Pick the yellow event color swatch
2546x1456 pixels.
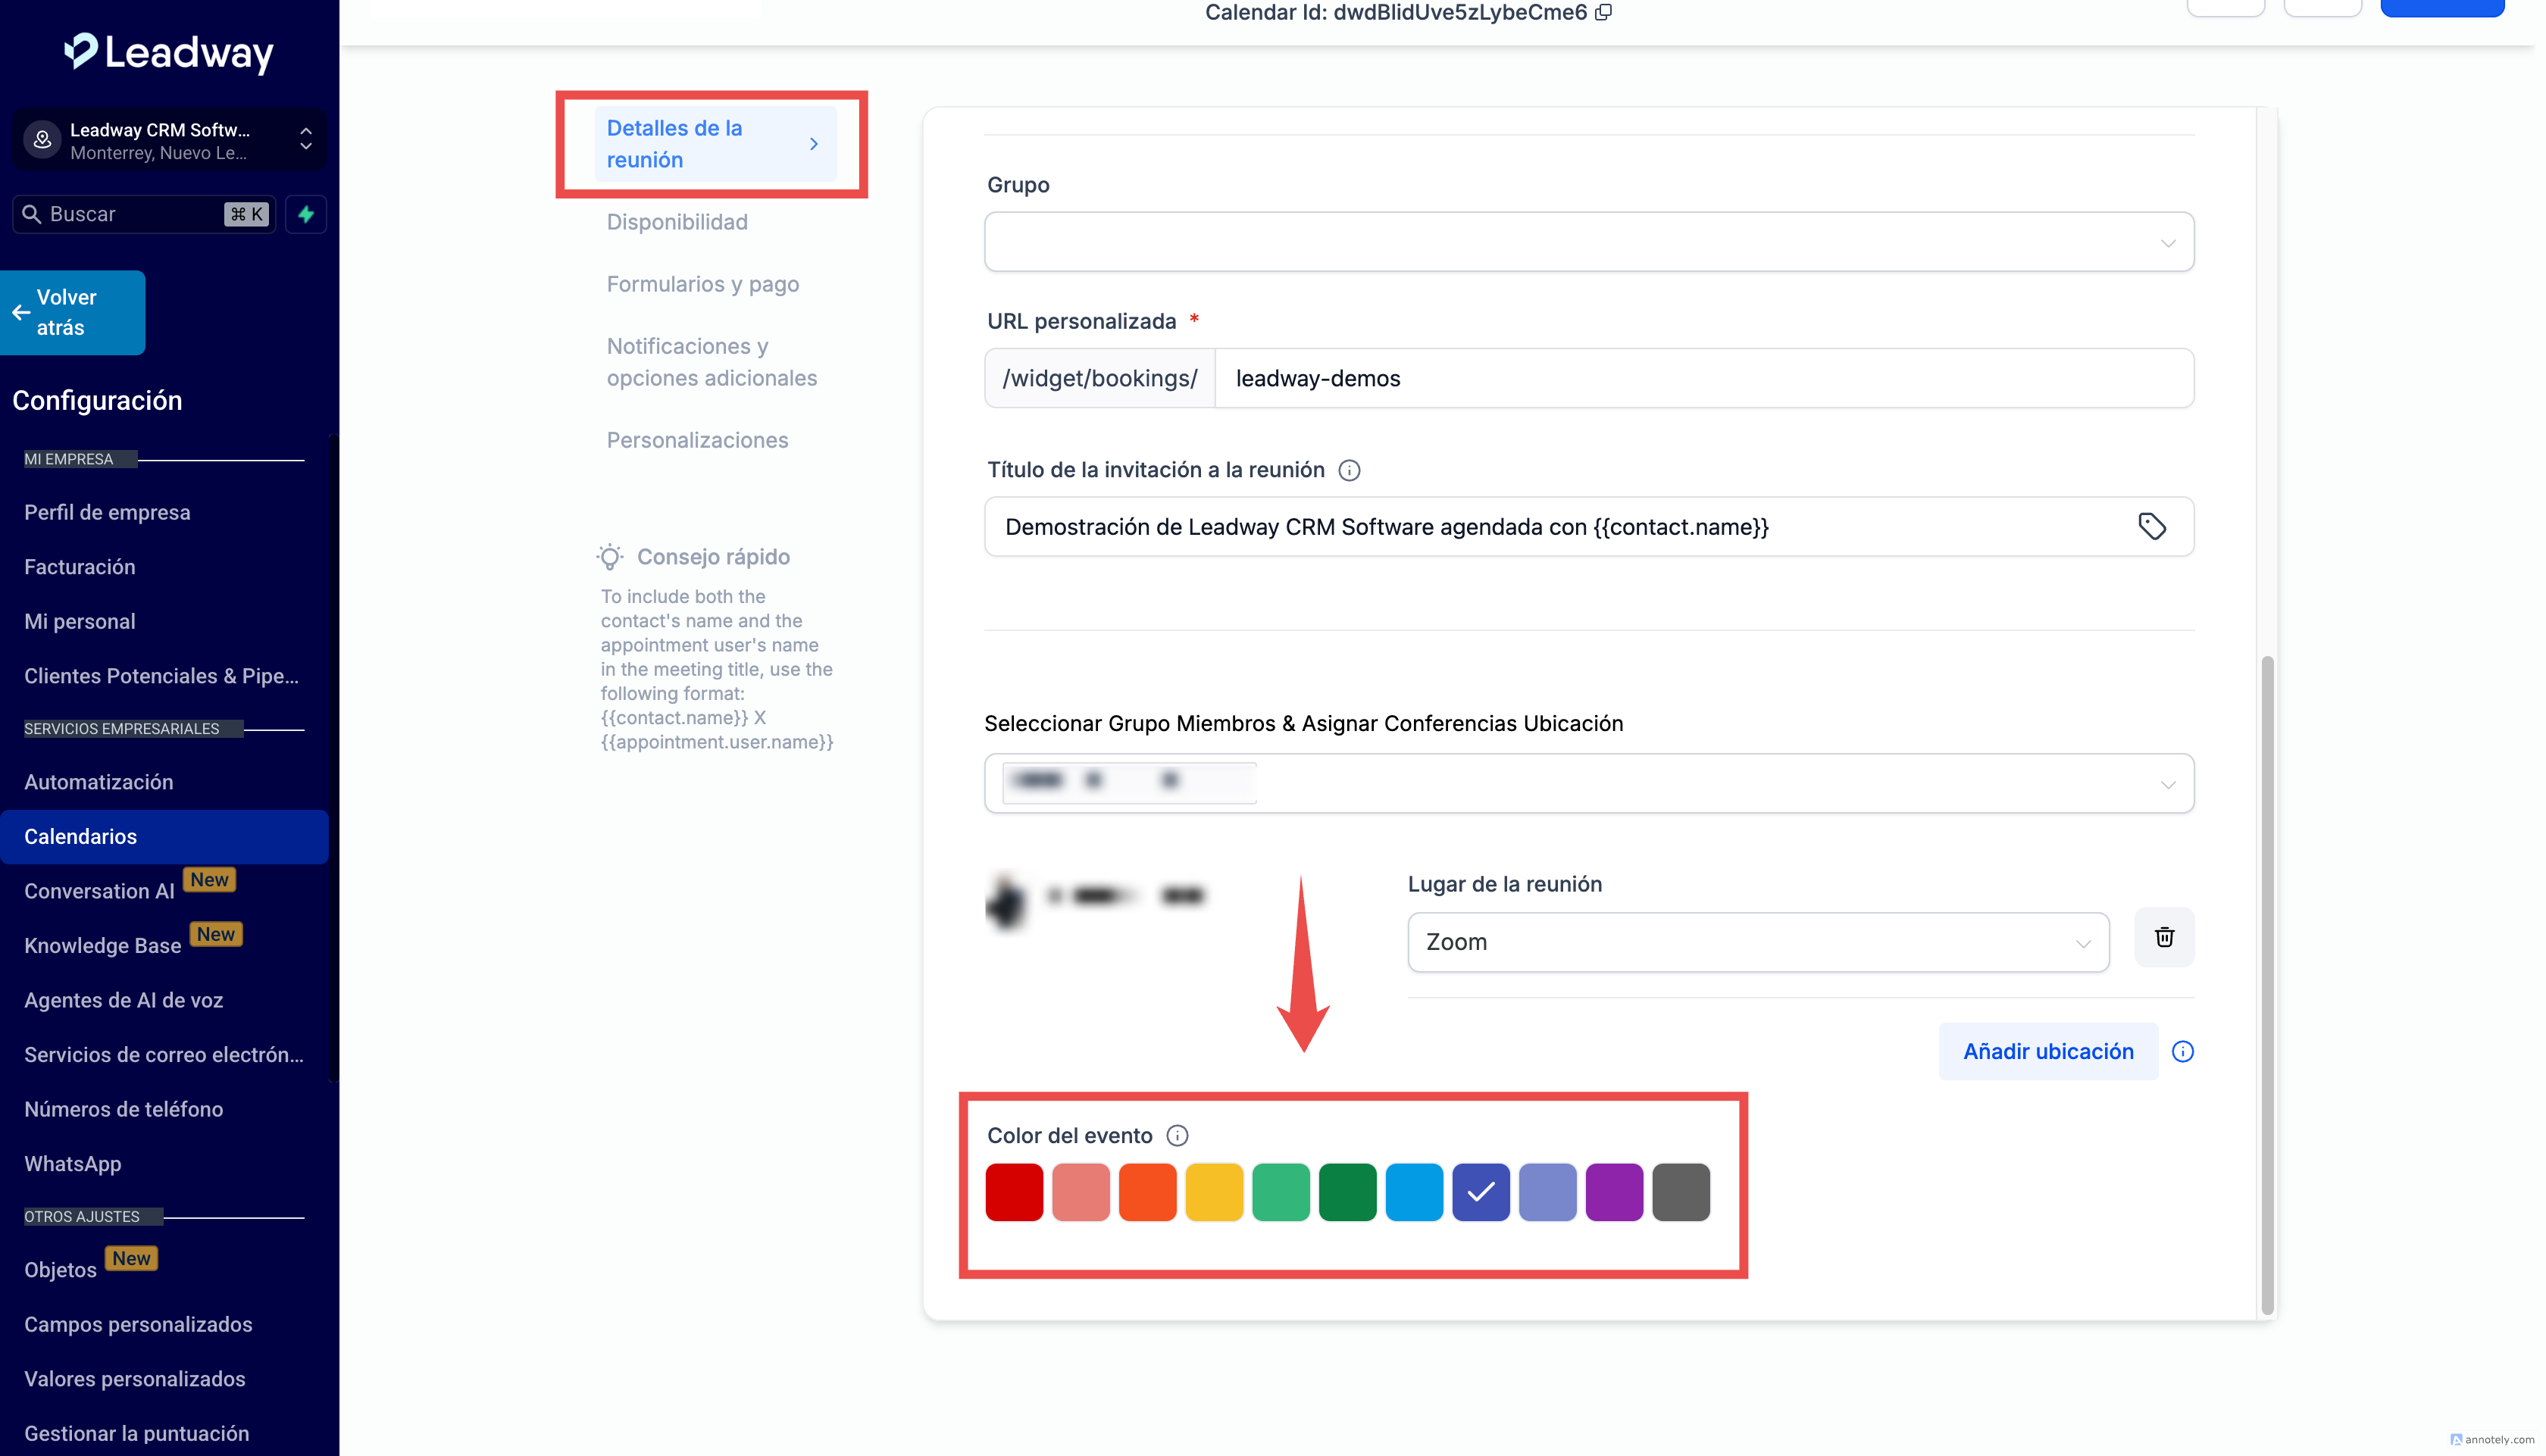point(1213,1192)
